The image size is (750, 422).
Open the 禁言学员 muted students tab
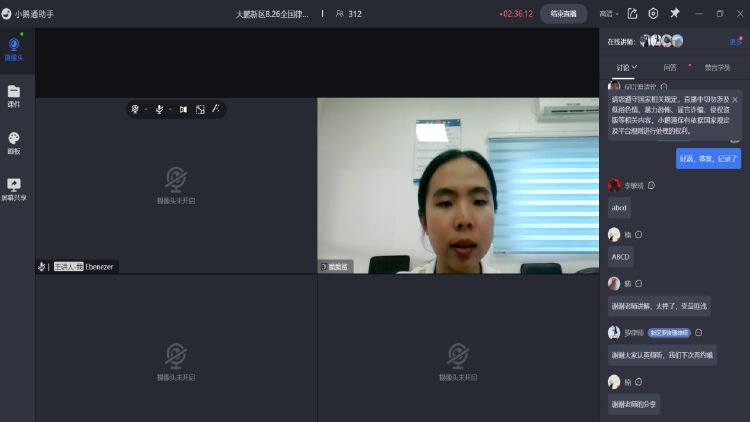coord(718,68)
